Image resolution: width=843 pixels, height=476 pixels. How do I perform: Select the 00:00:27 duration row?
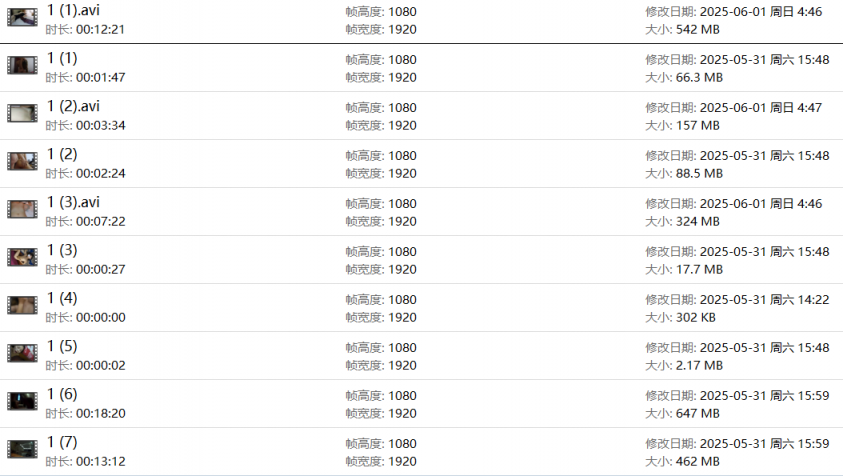click(x=86, y=269)
